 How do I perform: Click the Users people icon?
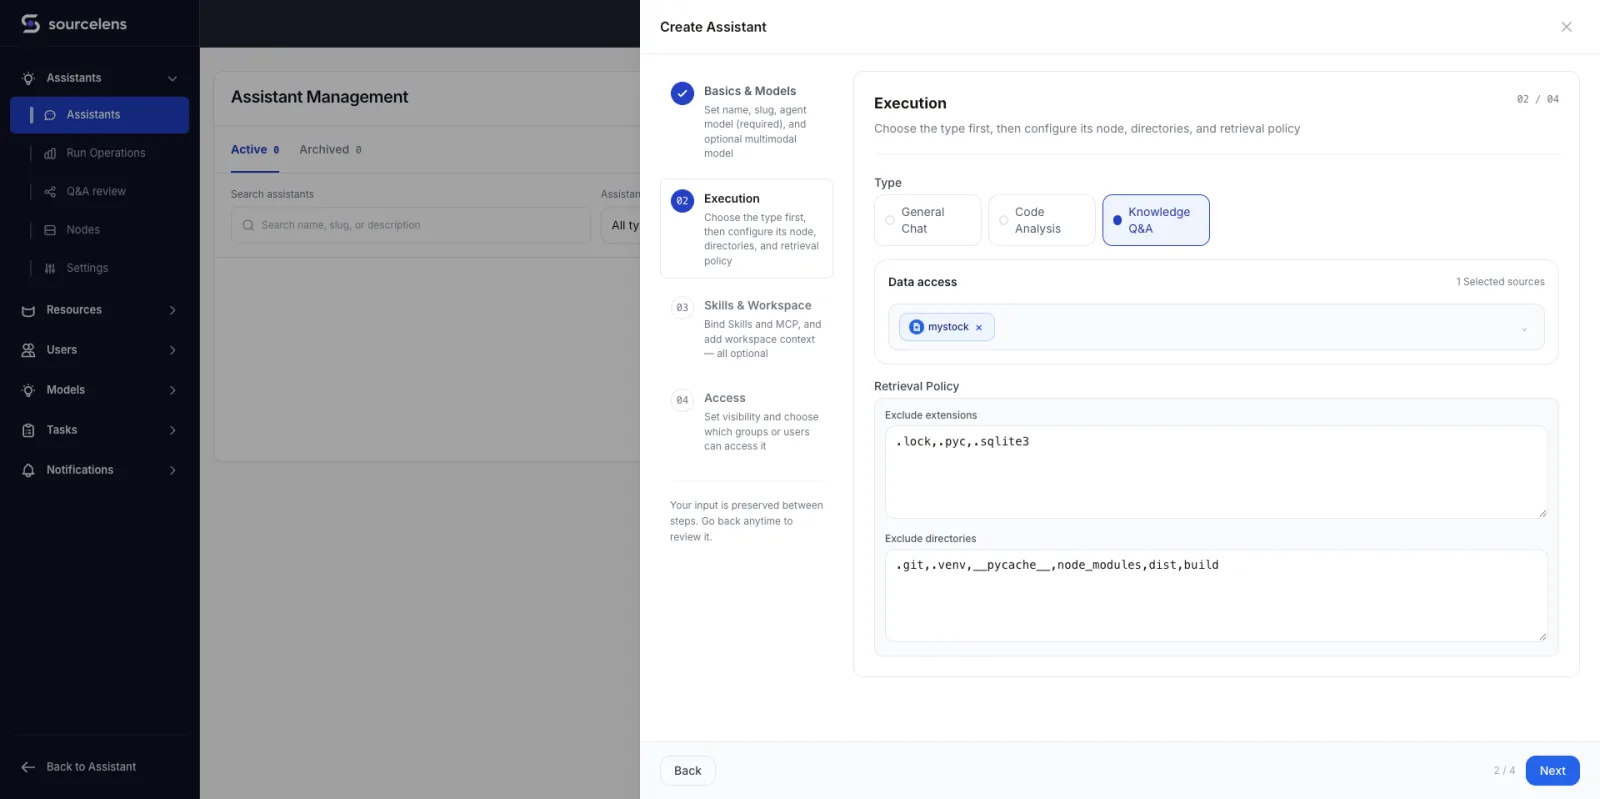[28, 350]
